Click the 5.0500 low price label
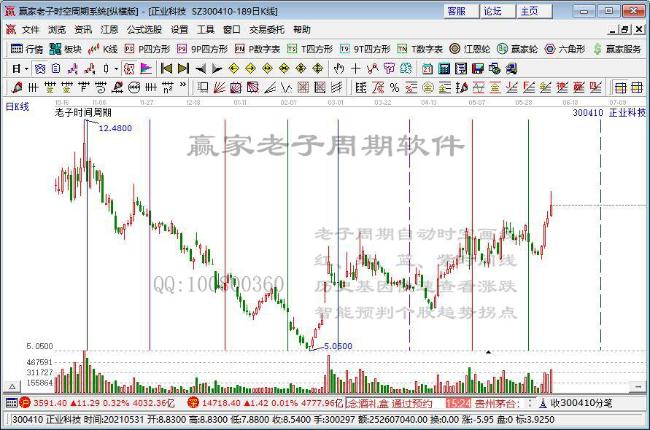 (x=338, y=346)
